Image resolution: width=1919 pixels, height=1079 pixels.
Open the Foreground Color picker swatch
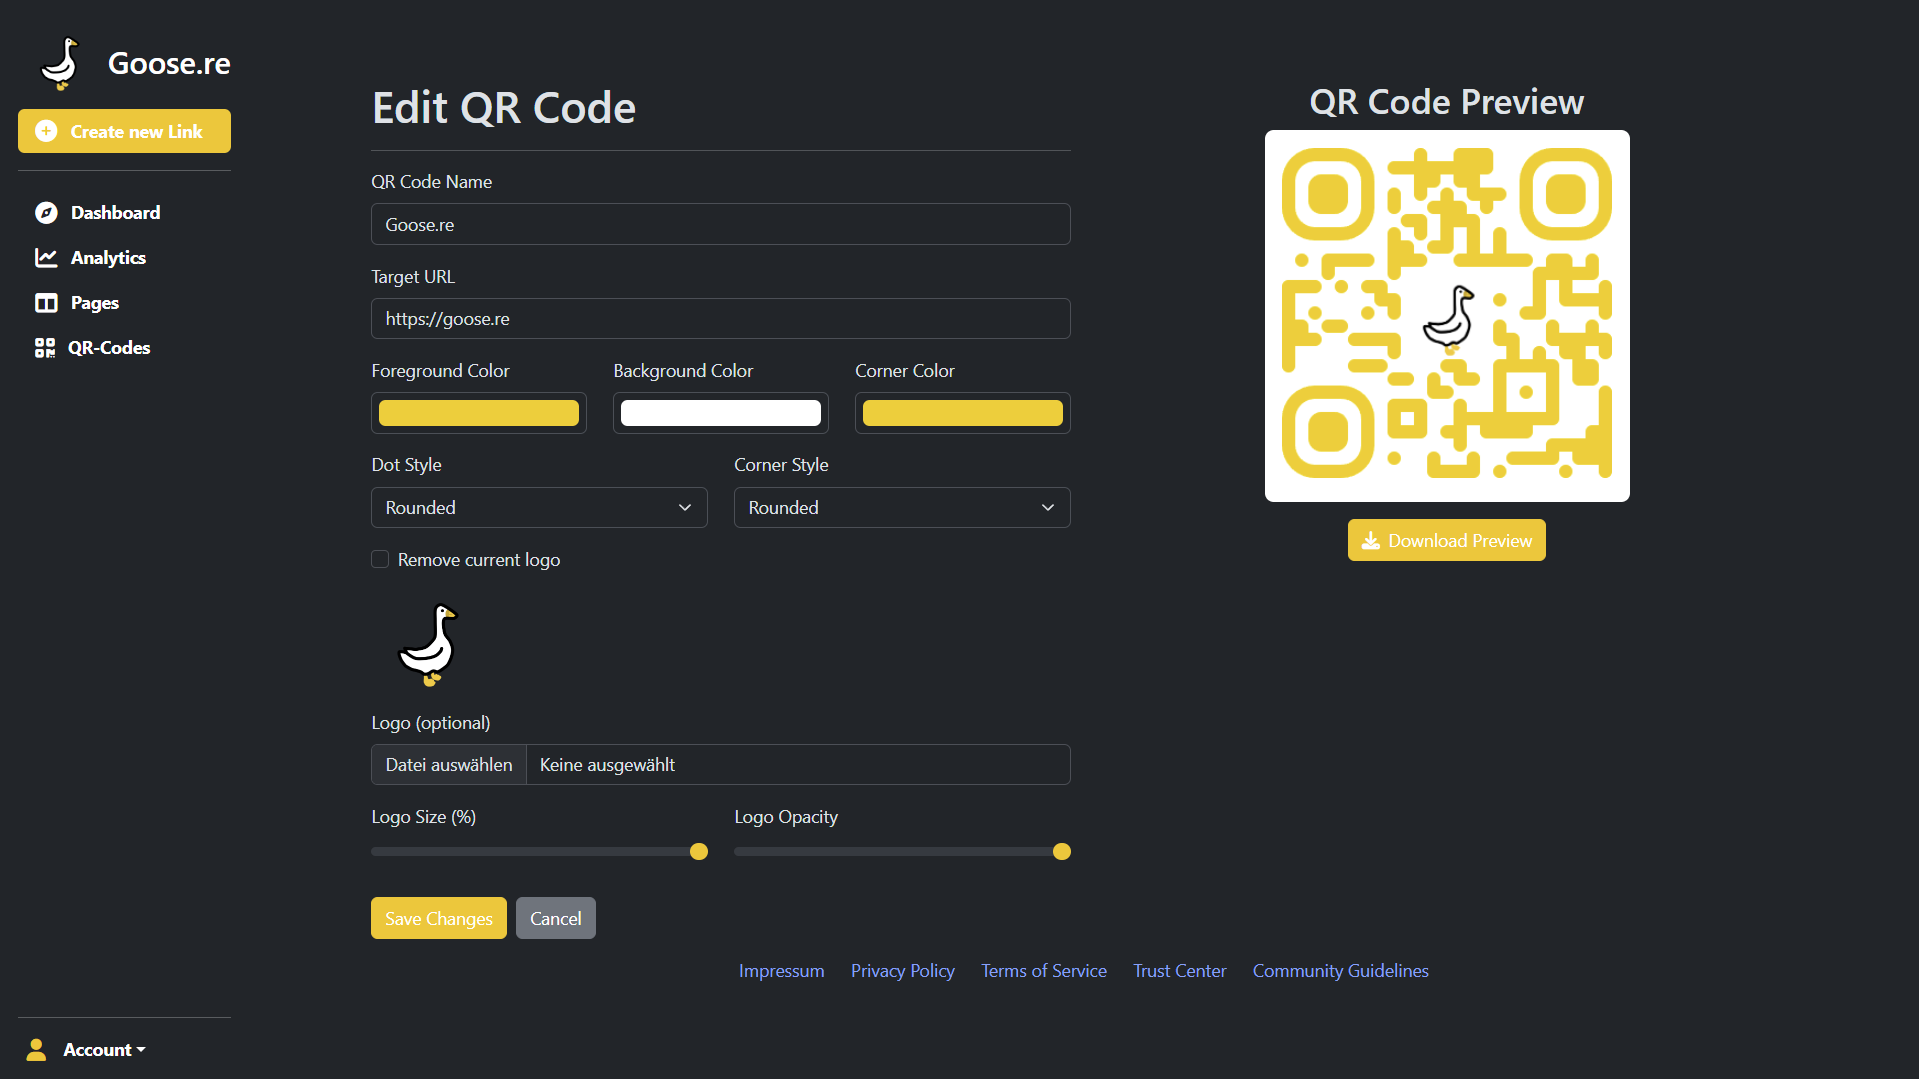point(479,413)
